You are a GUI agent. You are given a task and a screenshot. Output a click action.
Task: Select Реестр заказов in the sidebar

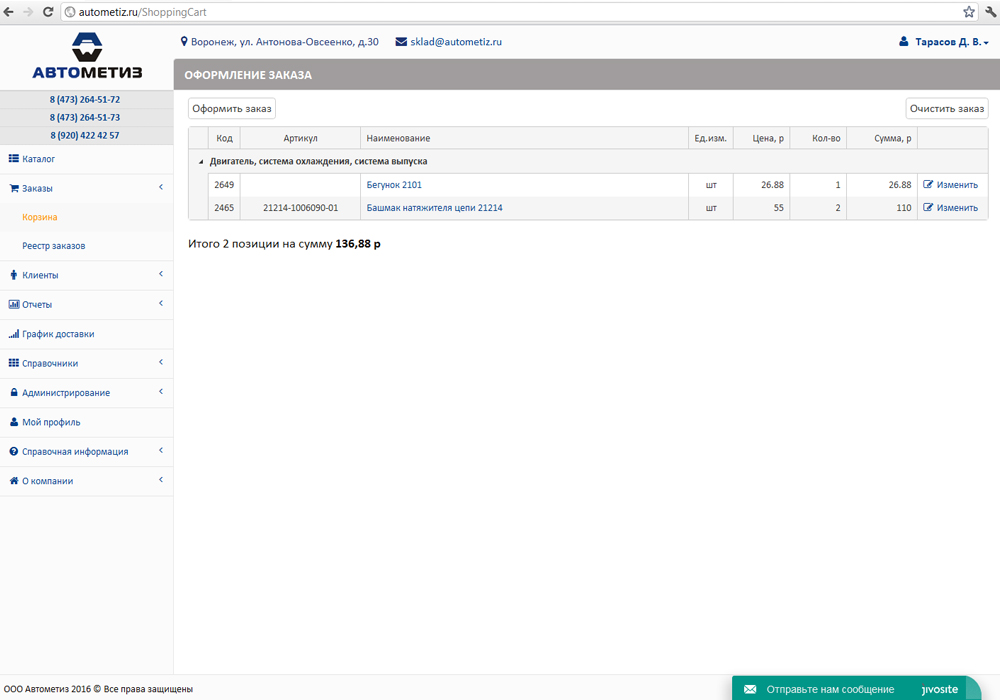[x=54, y=246]
